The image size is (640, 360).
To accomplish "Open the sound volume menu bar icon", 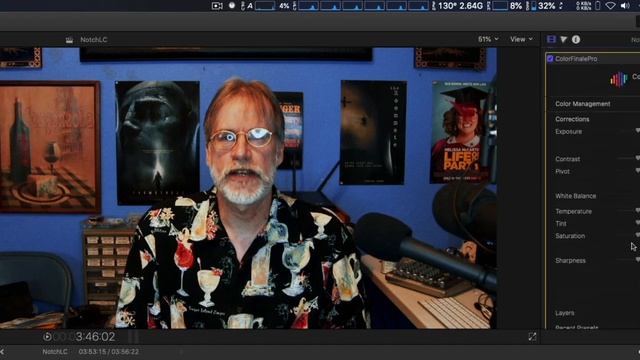I will (625, 6).
